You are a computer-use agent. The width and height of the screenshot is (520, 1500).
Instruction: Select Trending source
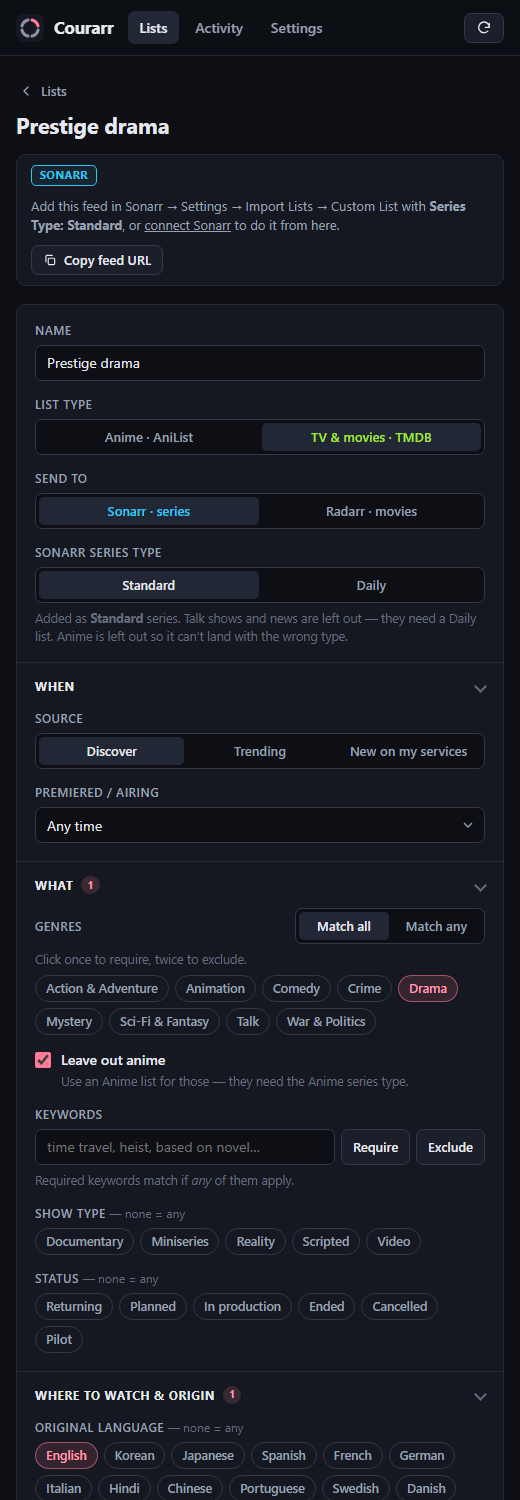(x=260, y=751)
